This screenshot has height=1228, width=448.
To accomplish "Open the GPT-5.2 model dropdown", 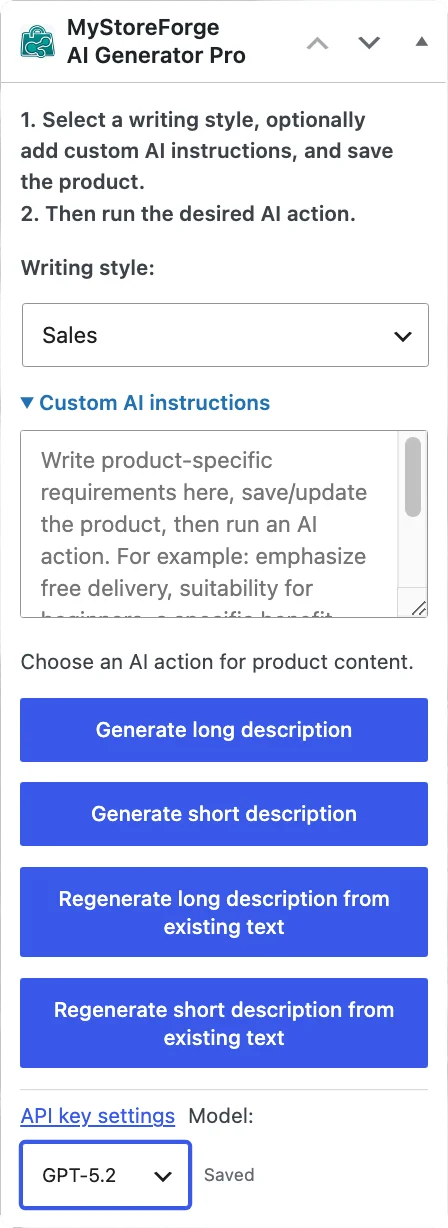I will coord(105,1175).
